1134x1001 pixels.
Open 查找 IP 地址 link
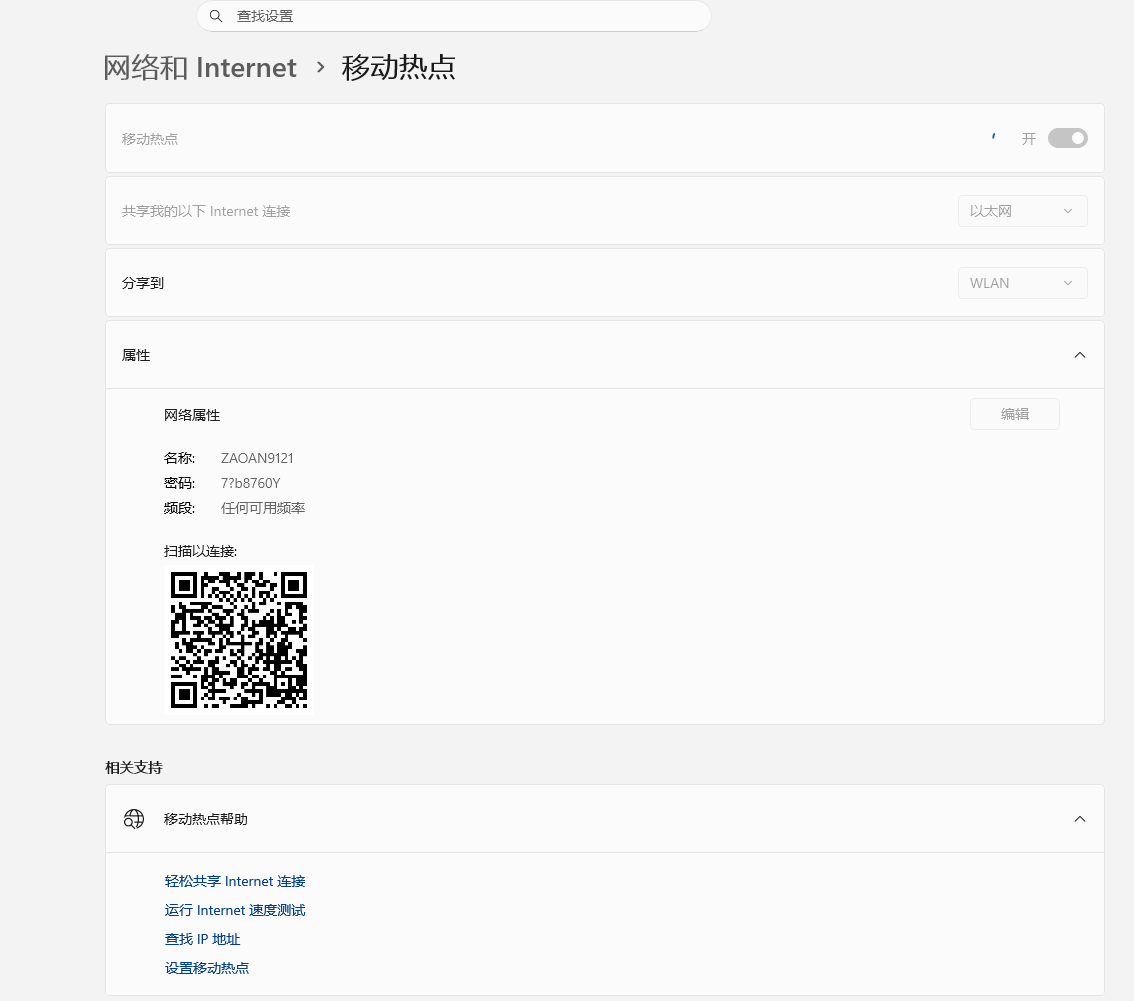pos(202,939)
